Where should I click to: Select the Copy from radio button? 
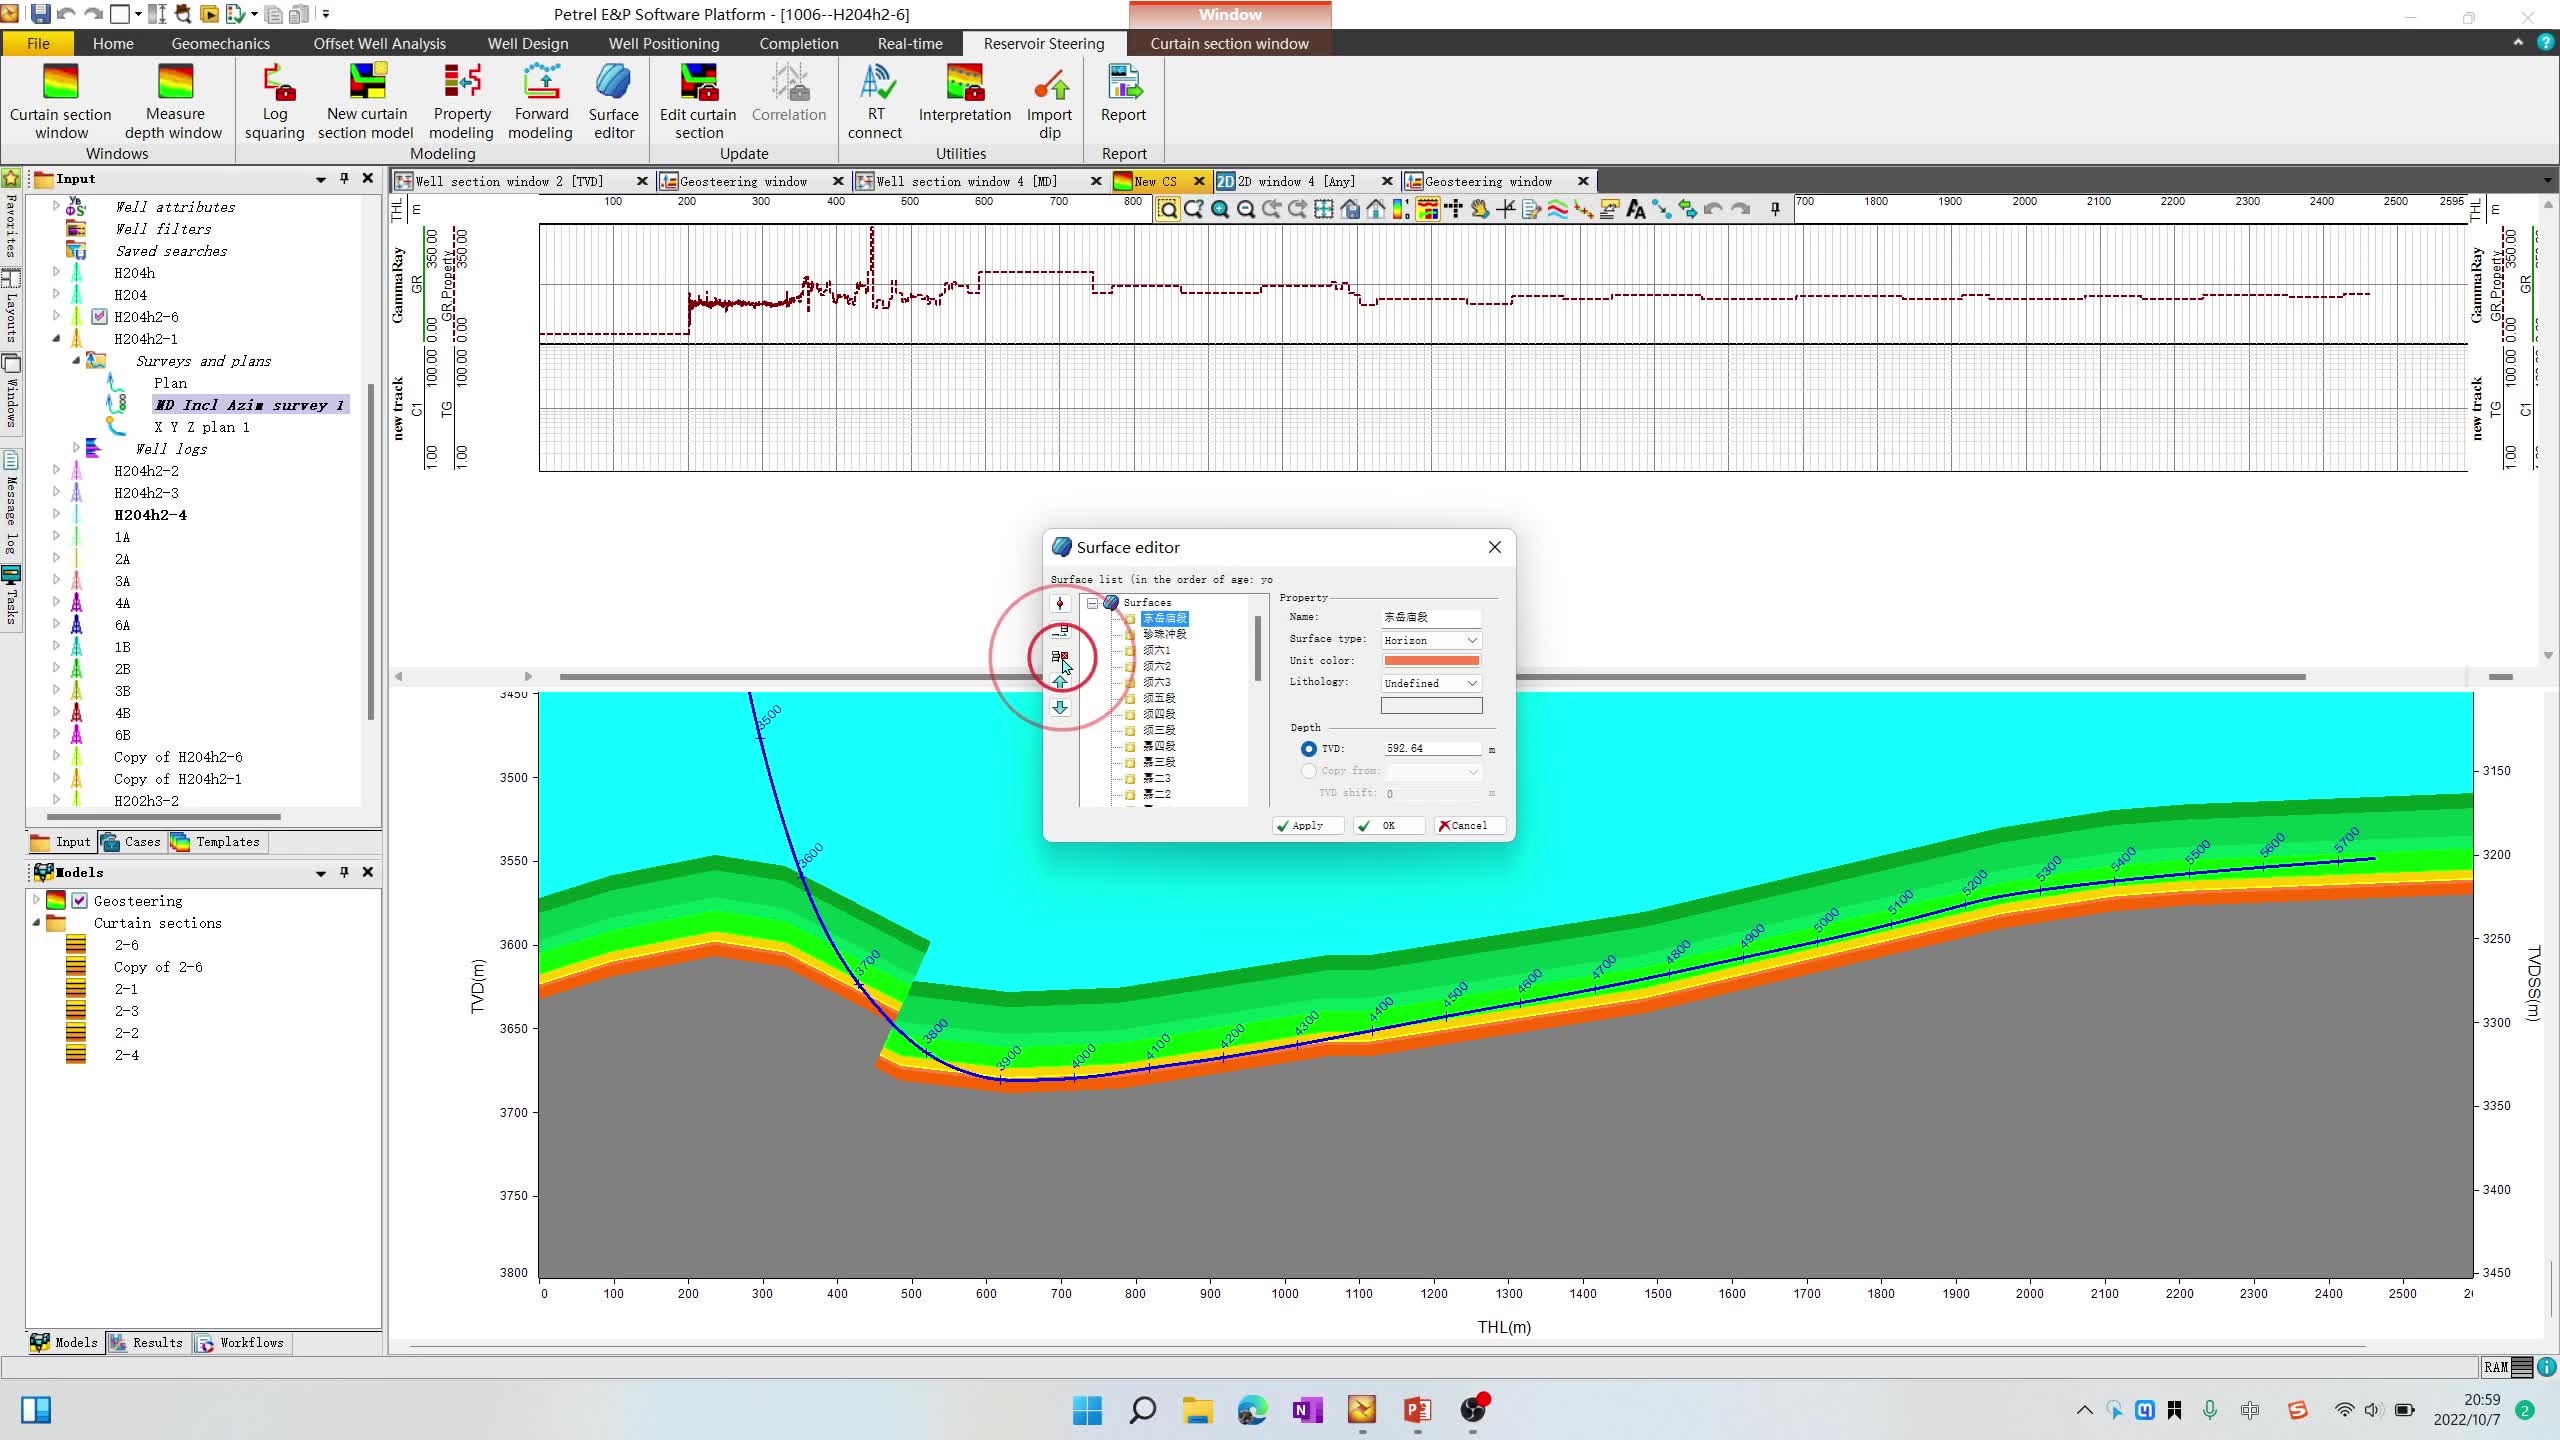point(1308,771)
